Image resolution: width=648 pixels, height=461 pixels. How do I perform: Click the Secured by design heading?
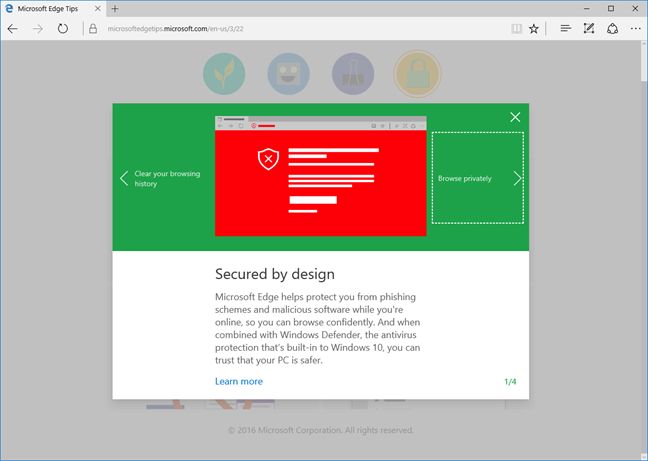click(275, 274)
